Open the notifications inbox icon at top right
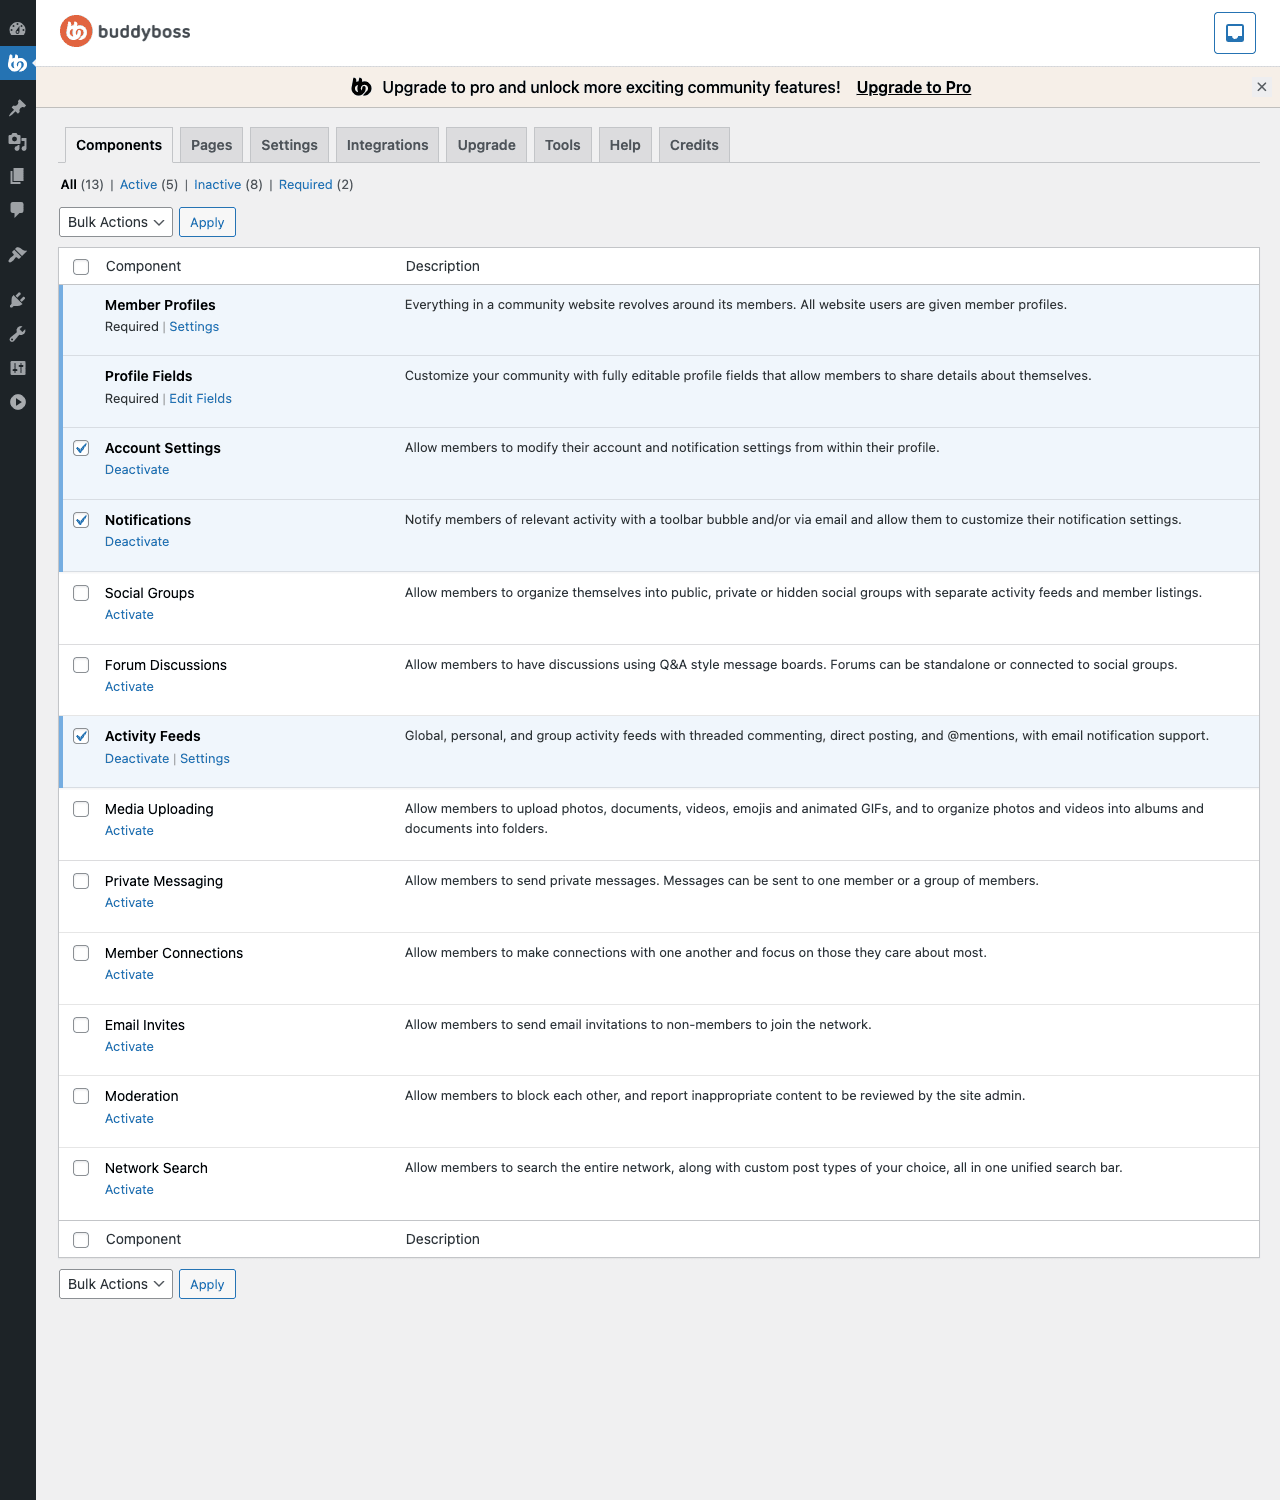Viewport: 1280px width, 1500px height. (x=1235, y=33)
